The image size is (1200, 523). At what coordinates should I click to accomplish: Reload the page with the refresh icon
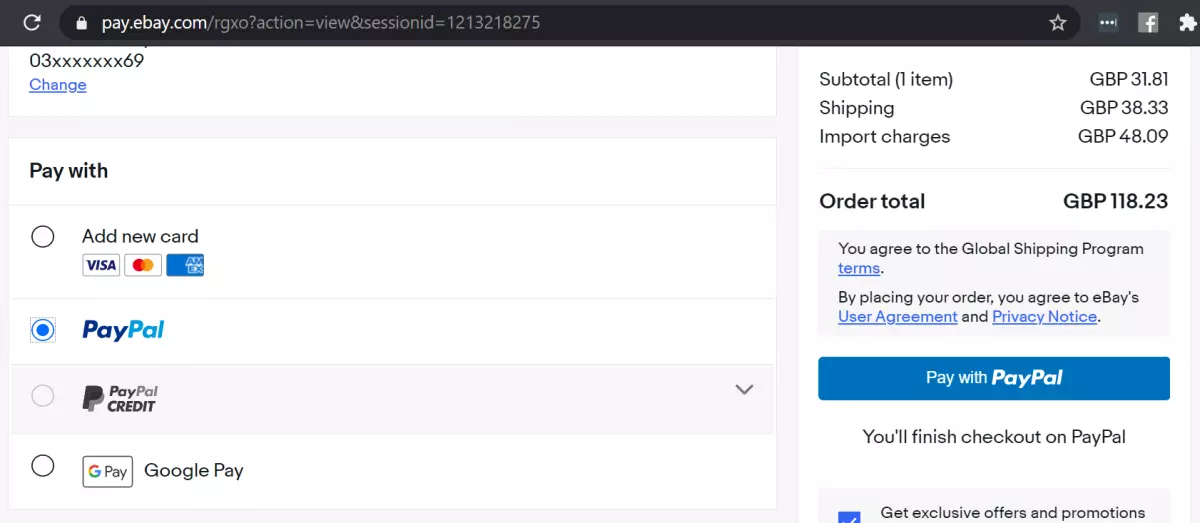(x=32, y=22)
